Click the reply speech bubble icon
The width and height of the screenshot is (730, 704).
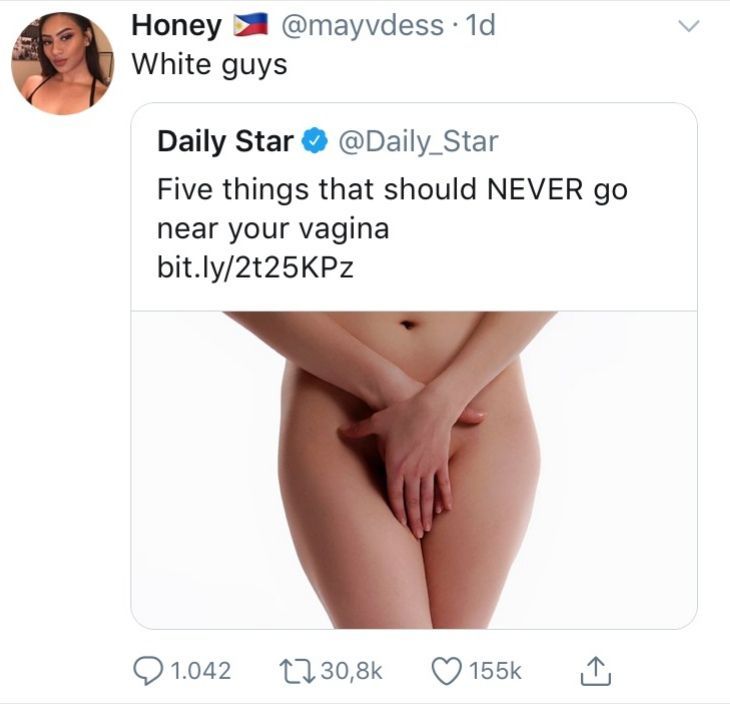click(146, 670)
